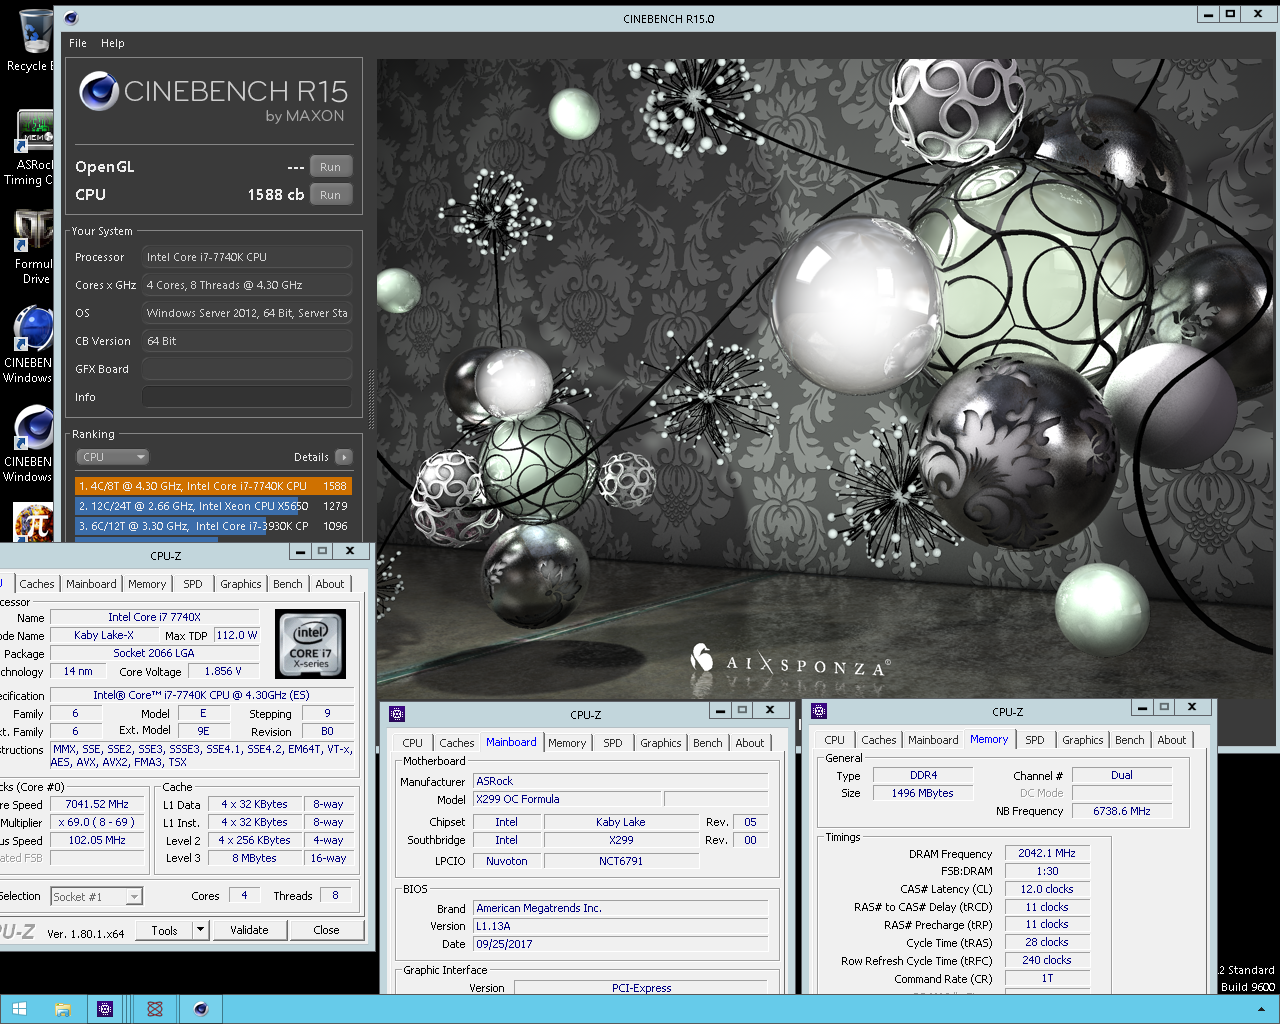
Task: Switch to SPD tab in the CPU-Z Mainboard window
Action: [613, 743]
